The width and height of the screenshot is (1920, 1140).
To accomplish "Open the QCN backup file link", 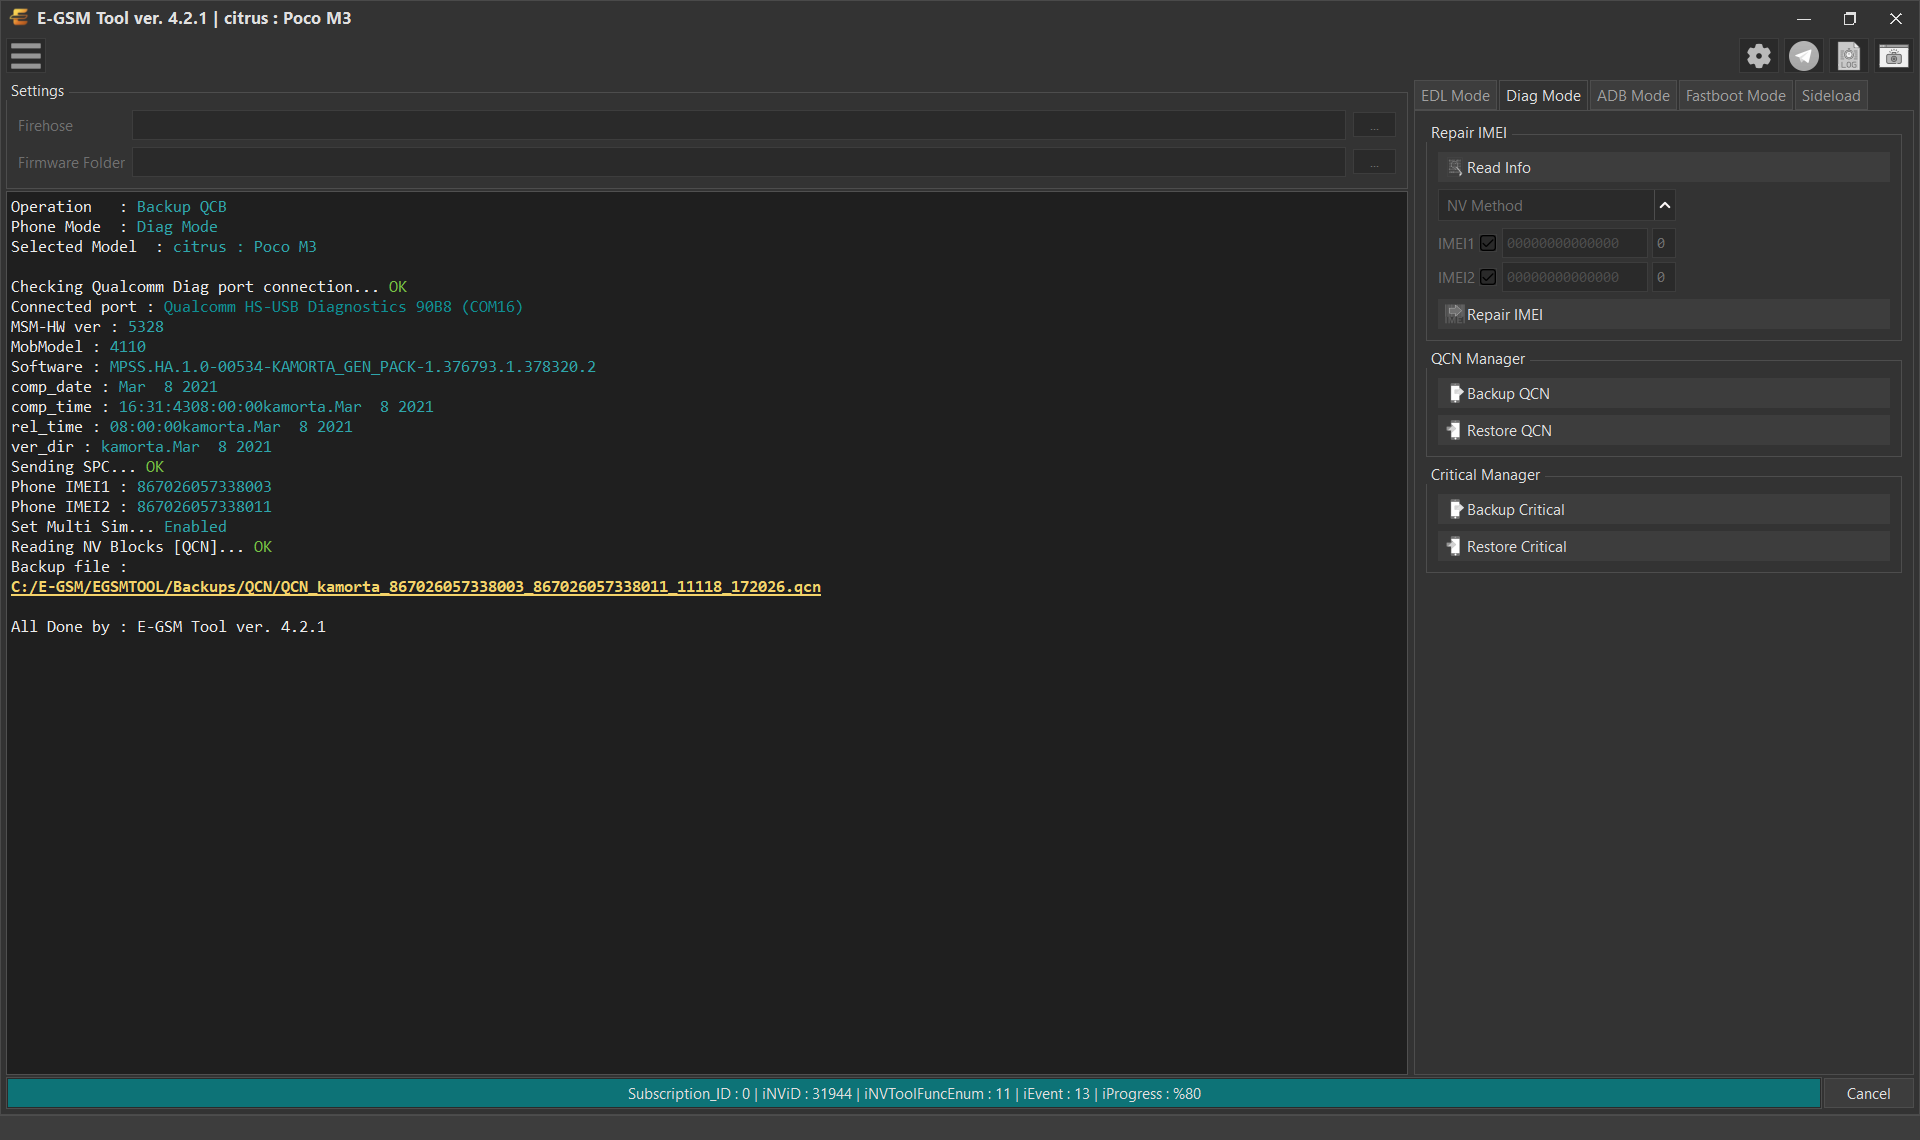I will tap(416, 587).
